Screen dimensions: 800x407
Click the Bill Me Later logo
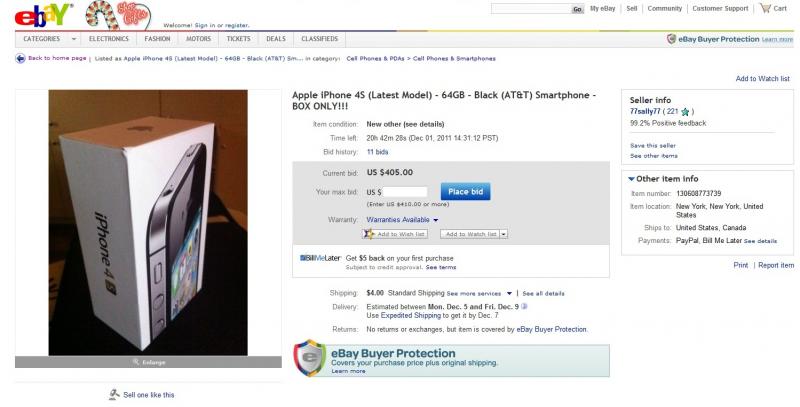coord(320,258)
